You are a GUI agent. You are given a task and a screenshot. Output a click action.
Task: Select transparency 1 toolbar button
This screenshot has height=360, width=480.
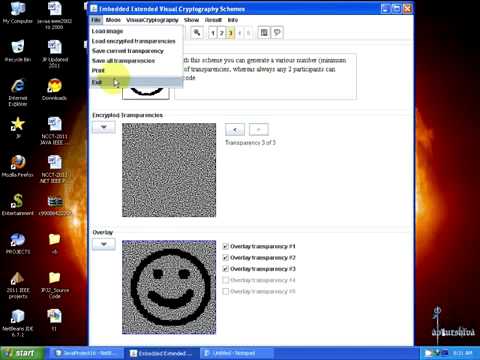tap(213, 33)
